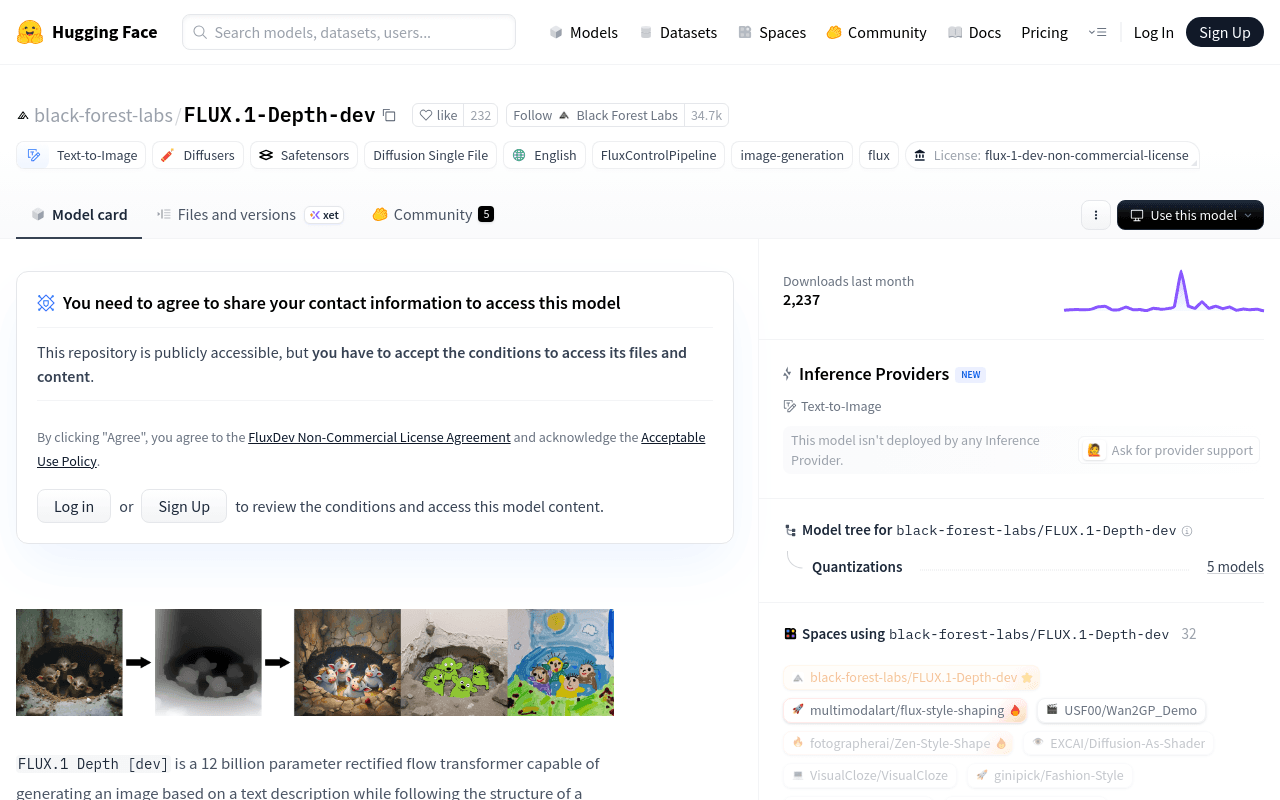1280x800 pixels.
Task: Open Text-to-Image tag with icon
Action: coord(82,155)
